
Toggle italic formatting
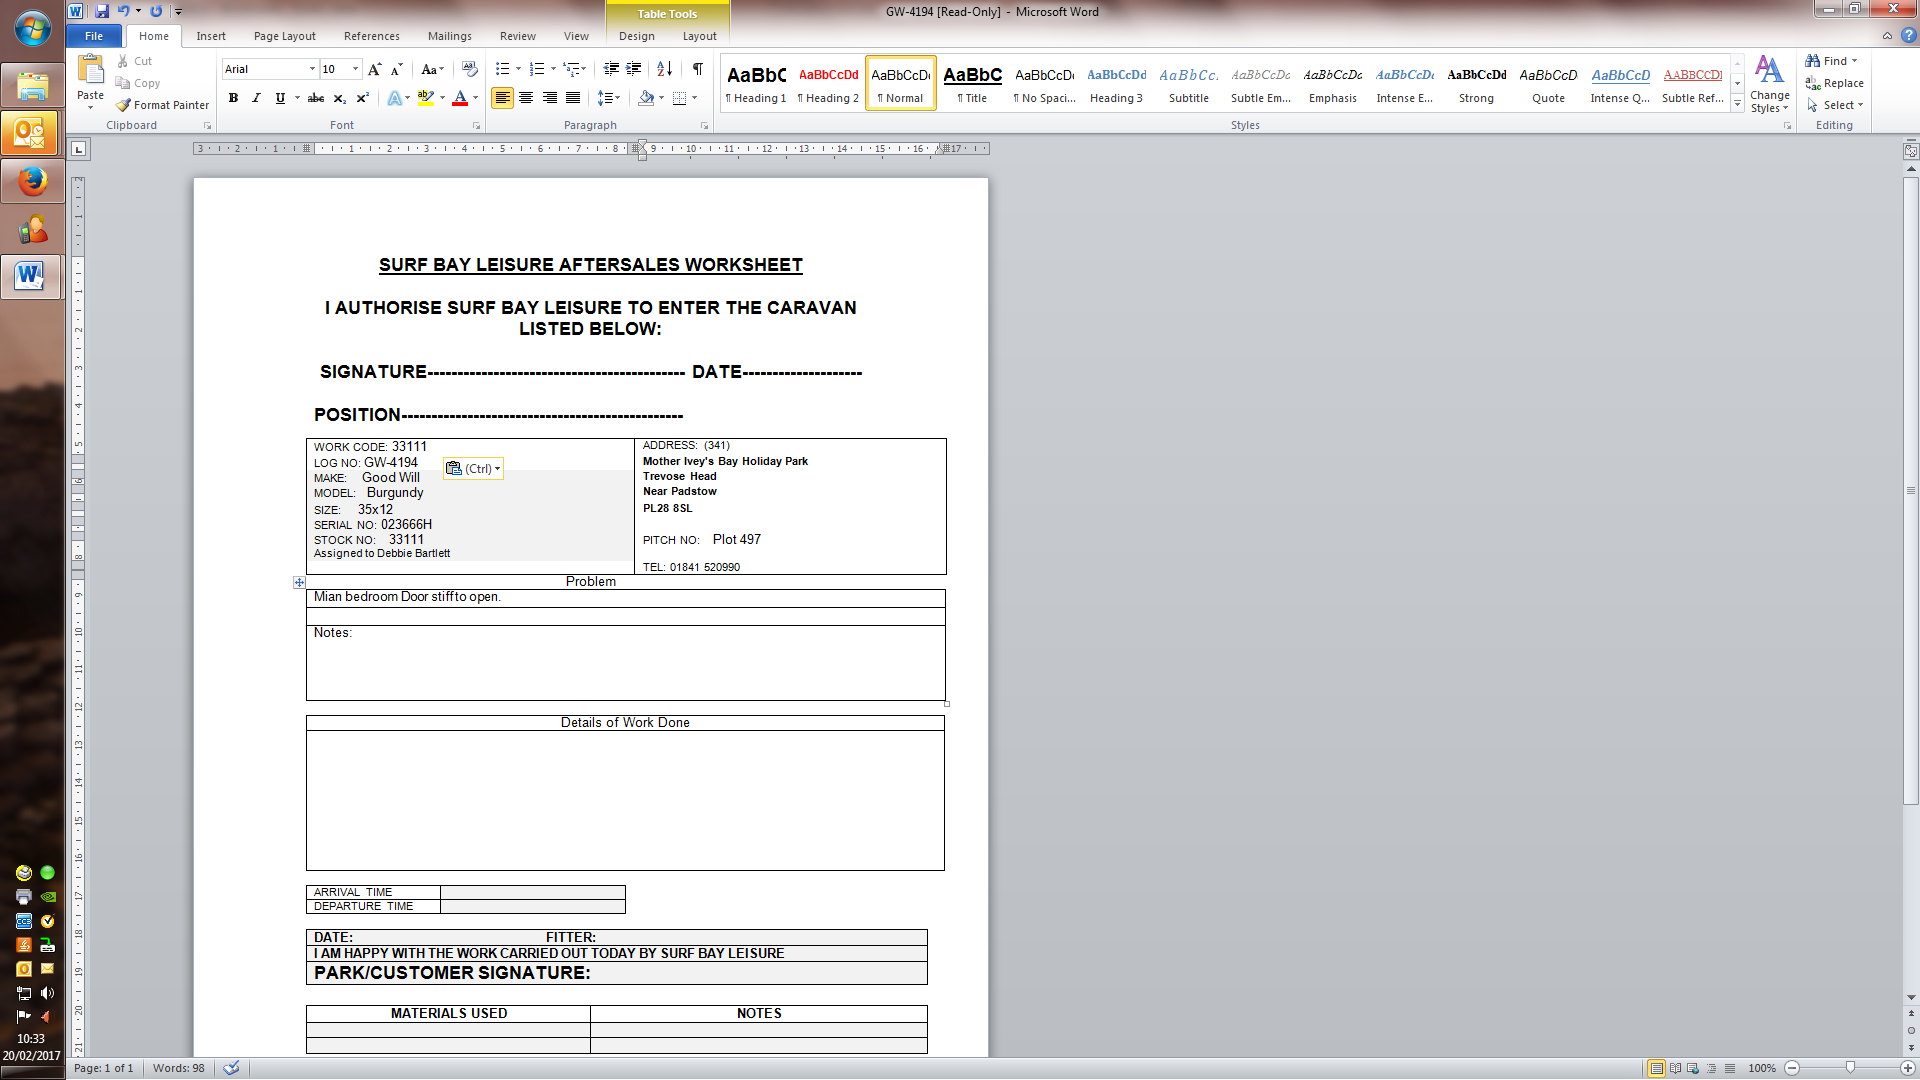(x=256, y=98)
